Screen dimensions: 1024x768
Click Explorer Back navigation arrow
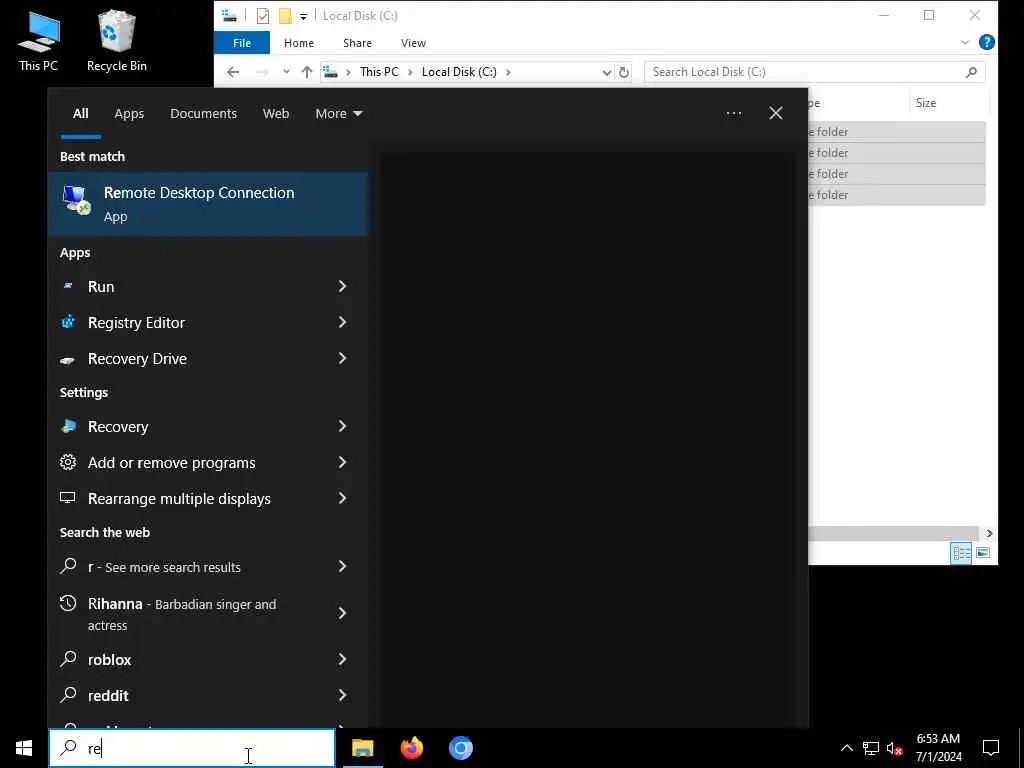click(x=233, y=72)
